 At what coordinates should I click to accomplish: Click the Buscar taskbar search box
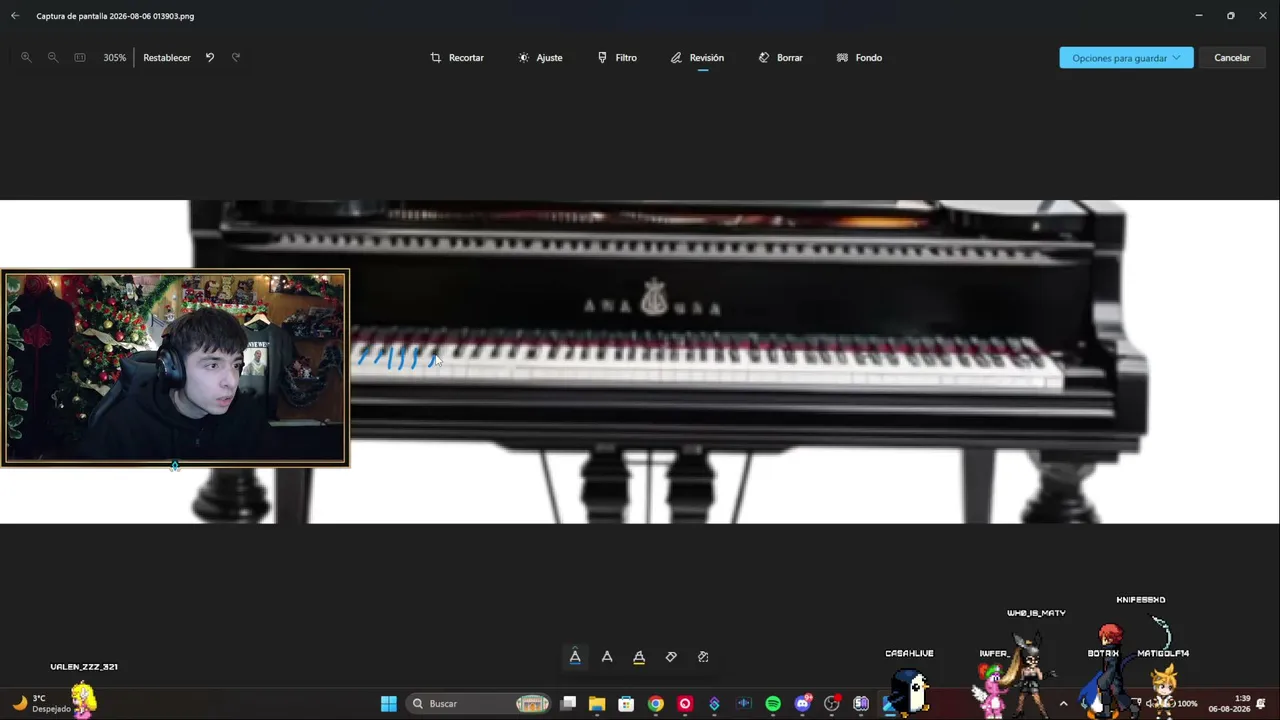pyautogui.click(x=480, y=704)
